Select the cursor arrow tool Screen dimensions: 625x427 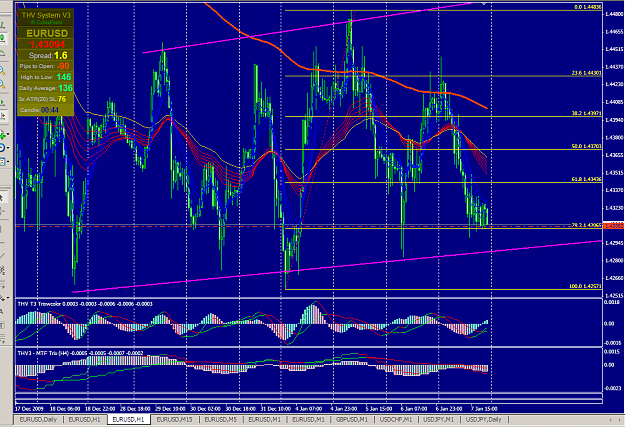[2, 198]
